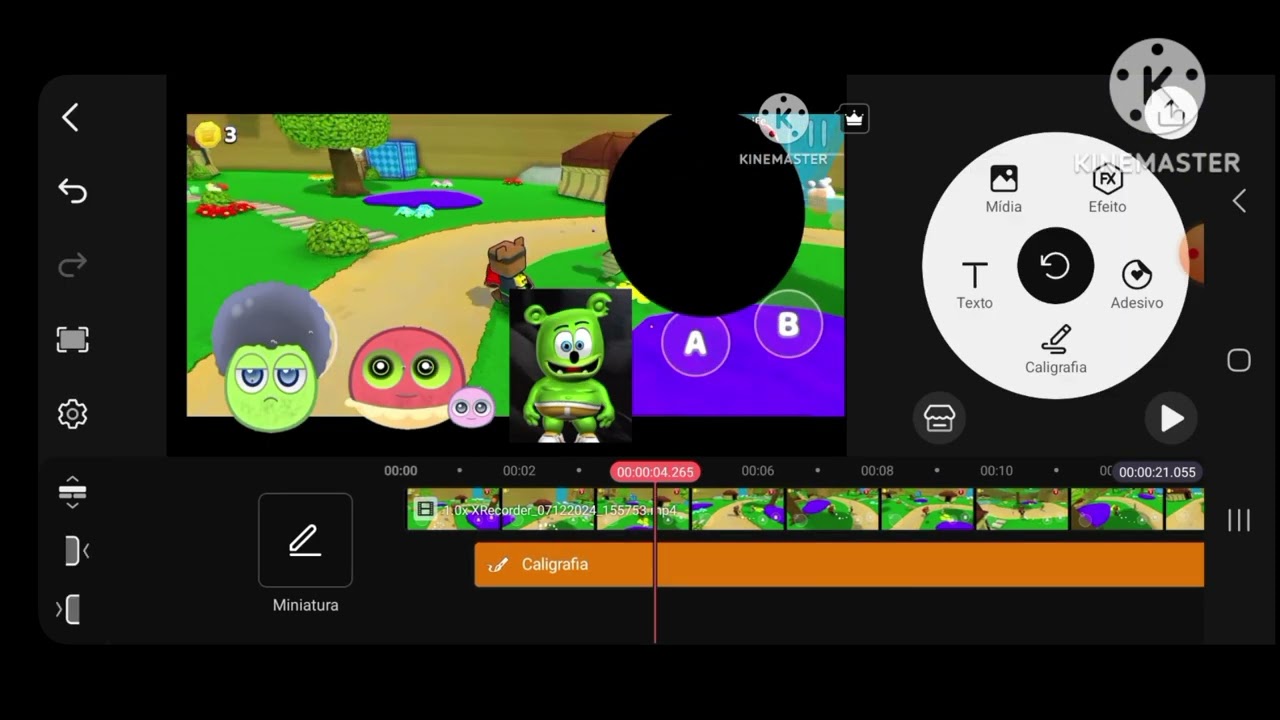Expand the timeline tracks view

pos(72,492)
